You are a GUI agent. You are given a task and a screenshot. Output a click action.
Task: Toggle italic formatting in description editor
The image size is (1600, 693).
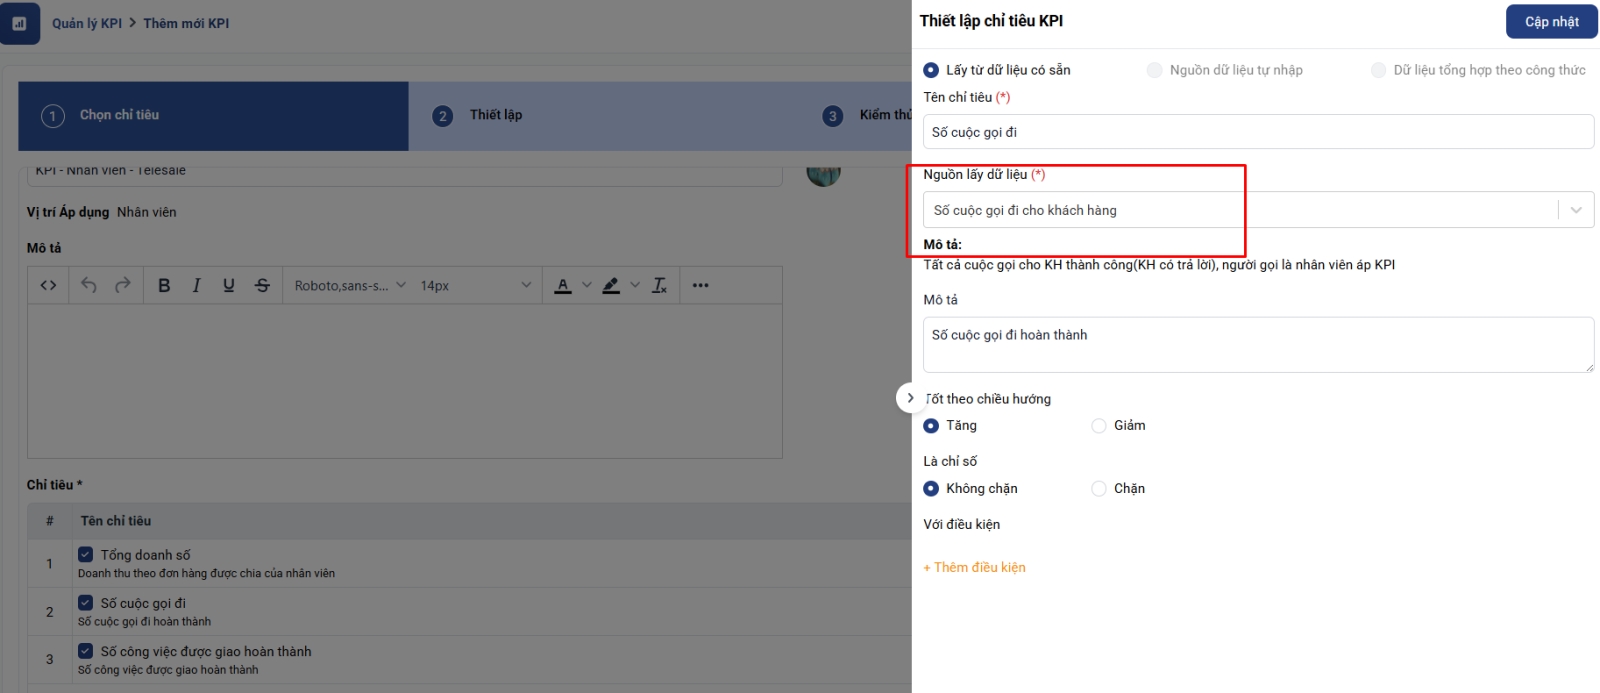pyautogui.click(x=196, y=286)
